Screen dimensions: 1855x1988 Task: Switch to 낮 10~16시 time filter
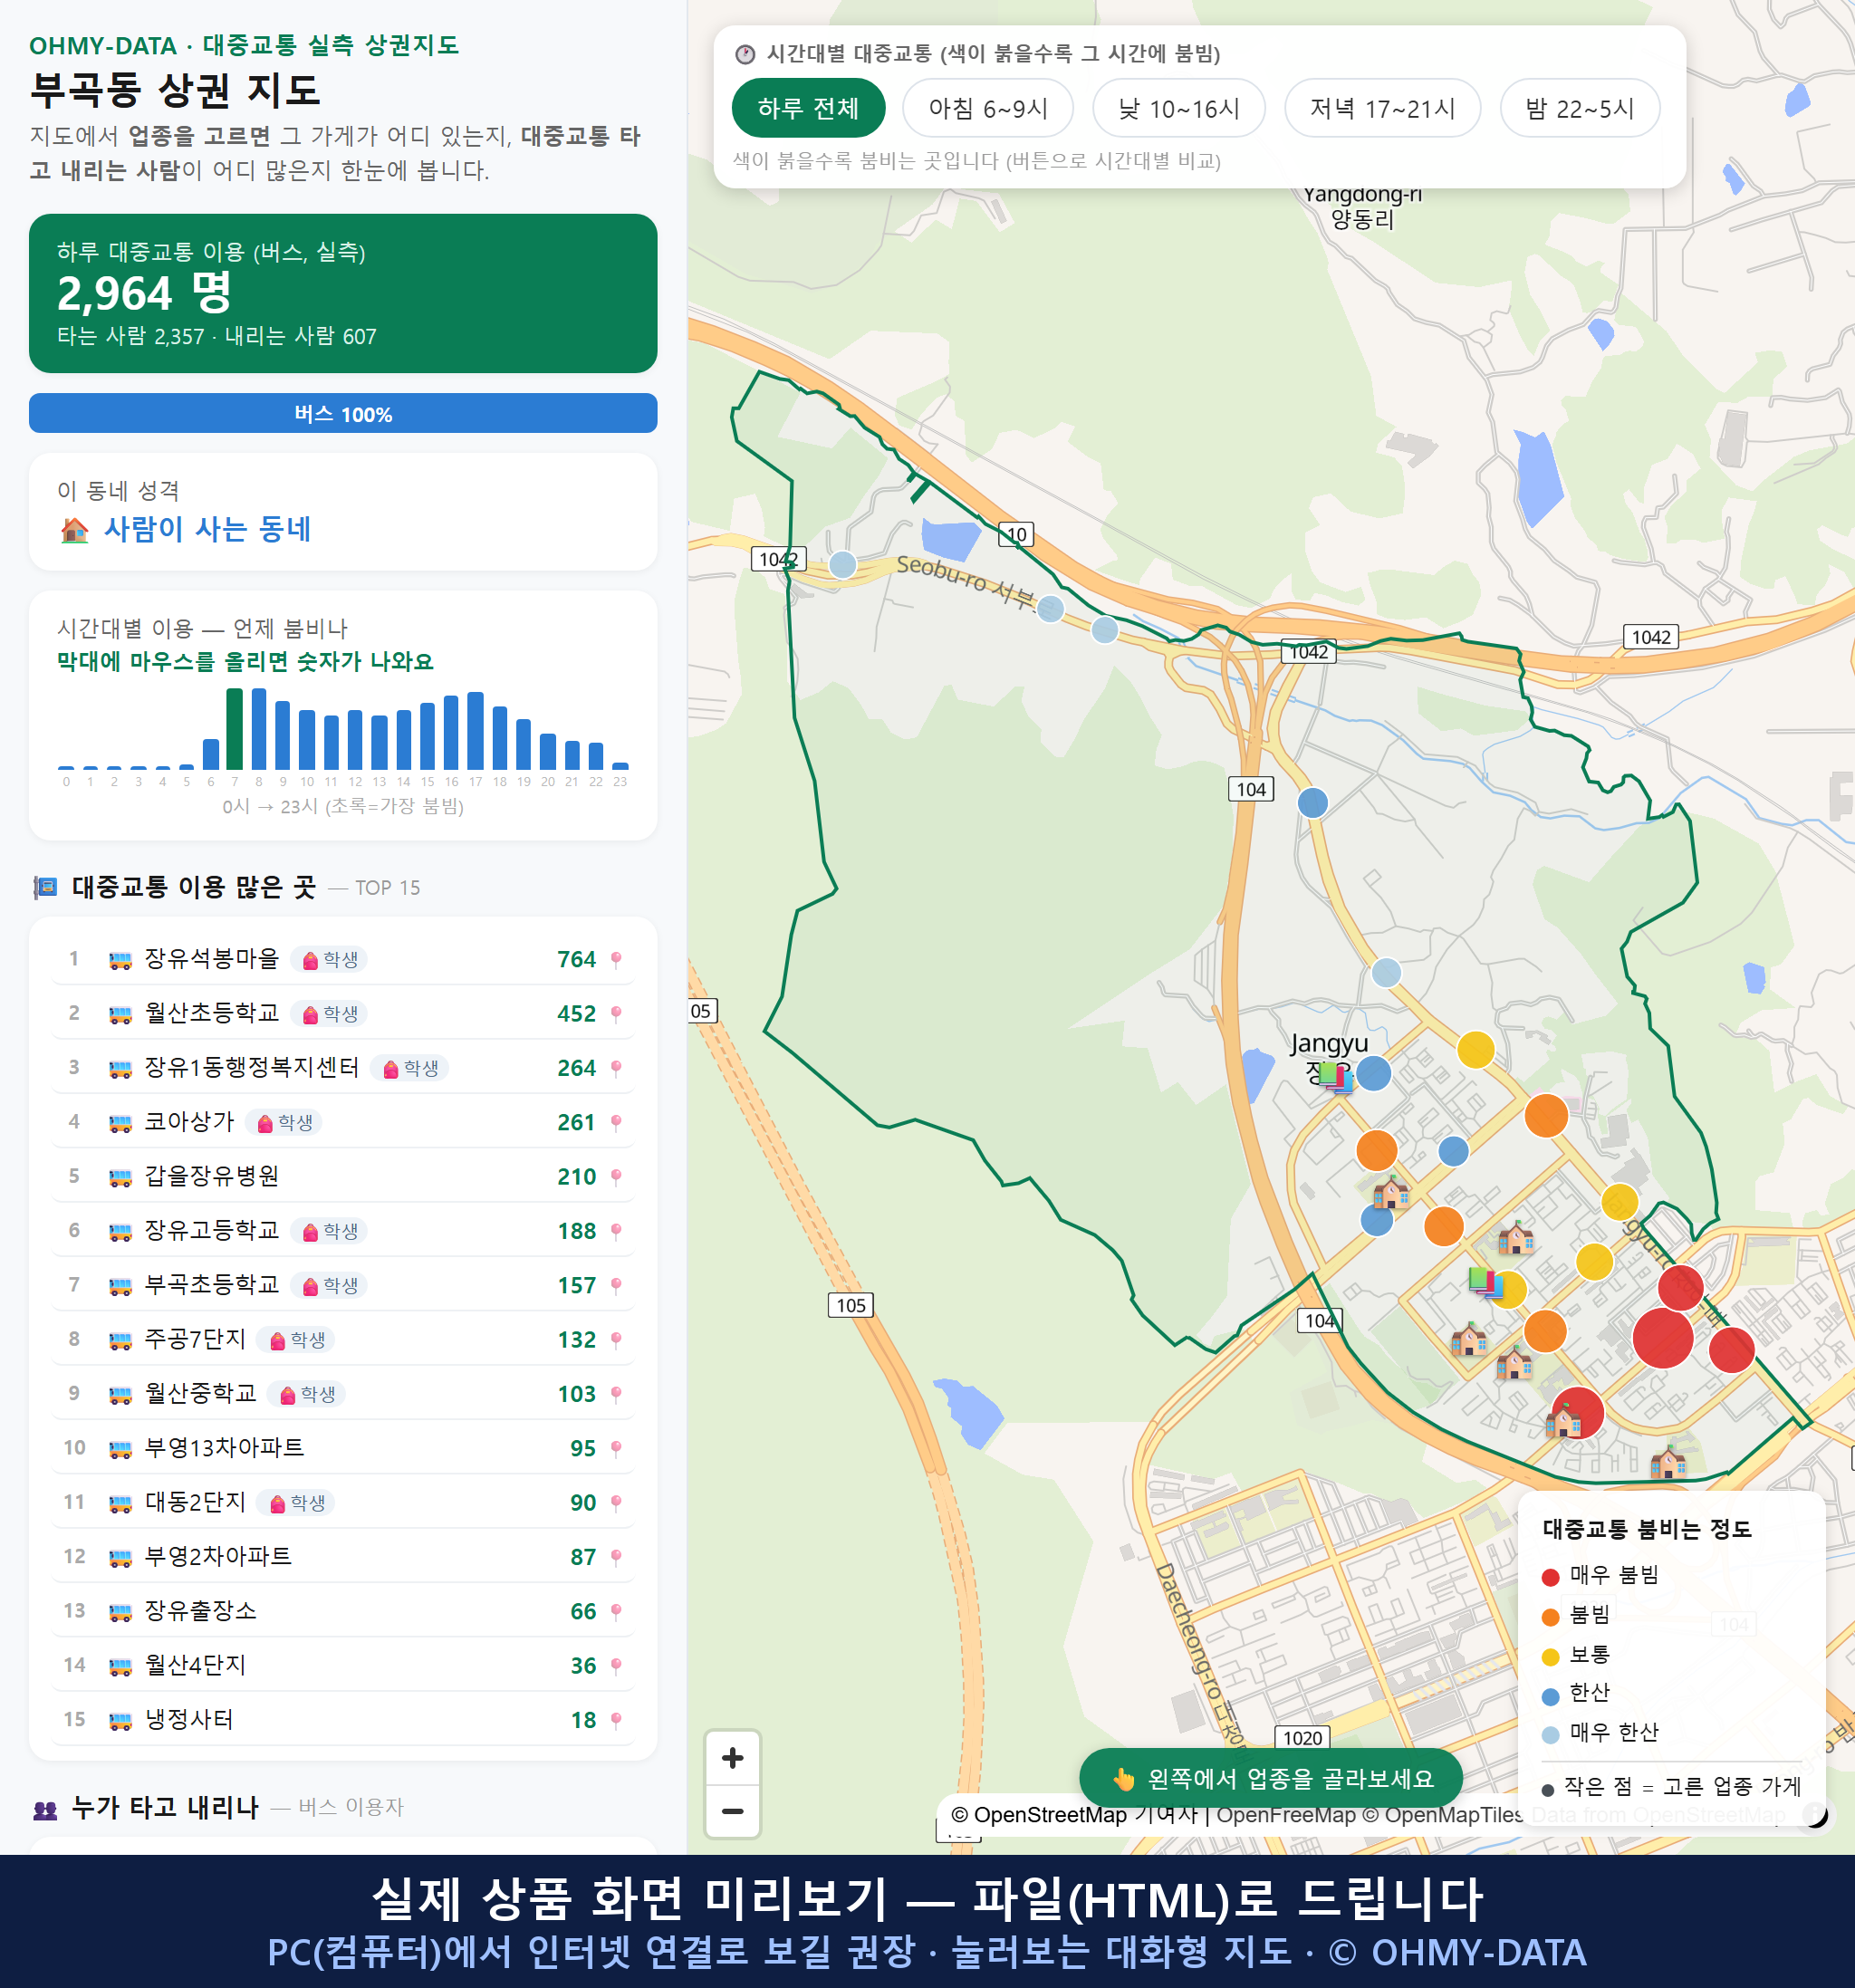tap(1178, 108)
